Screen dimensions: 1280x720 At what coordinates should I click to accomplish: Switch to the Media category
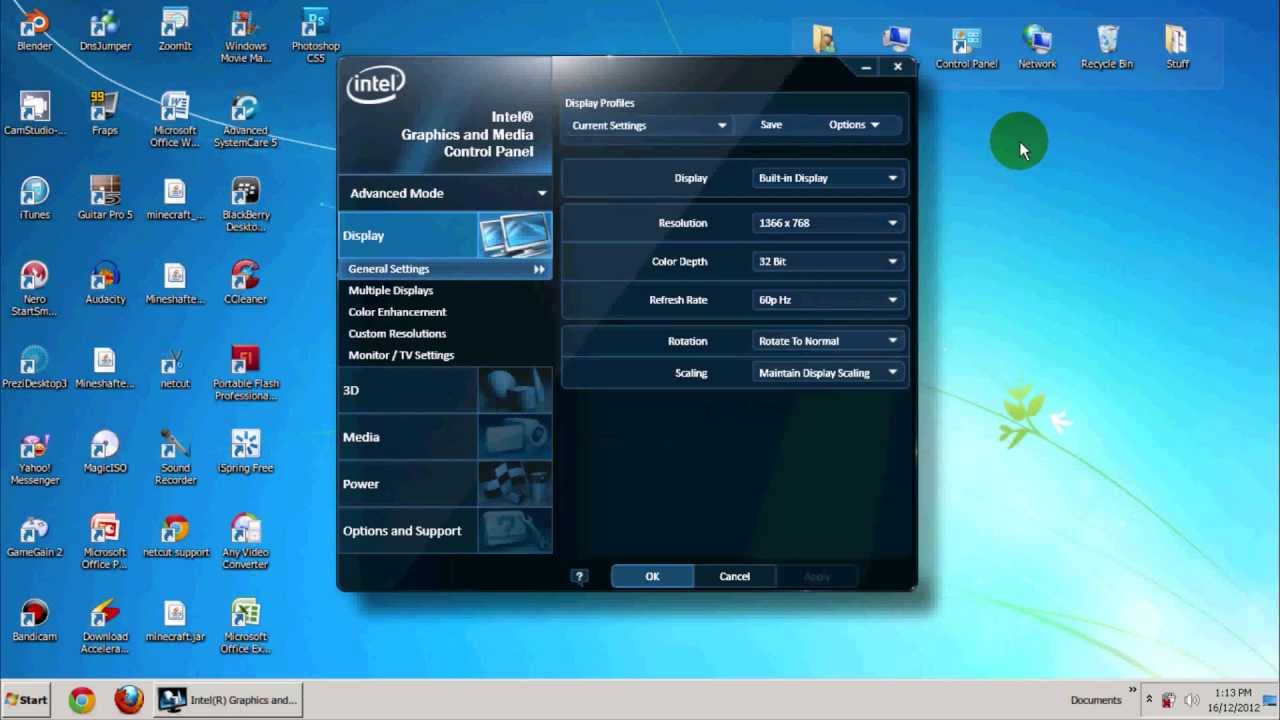(x=445, y=437)
